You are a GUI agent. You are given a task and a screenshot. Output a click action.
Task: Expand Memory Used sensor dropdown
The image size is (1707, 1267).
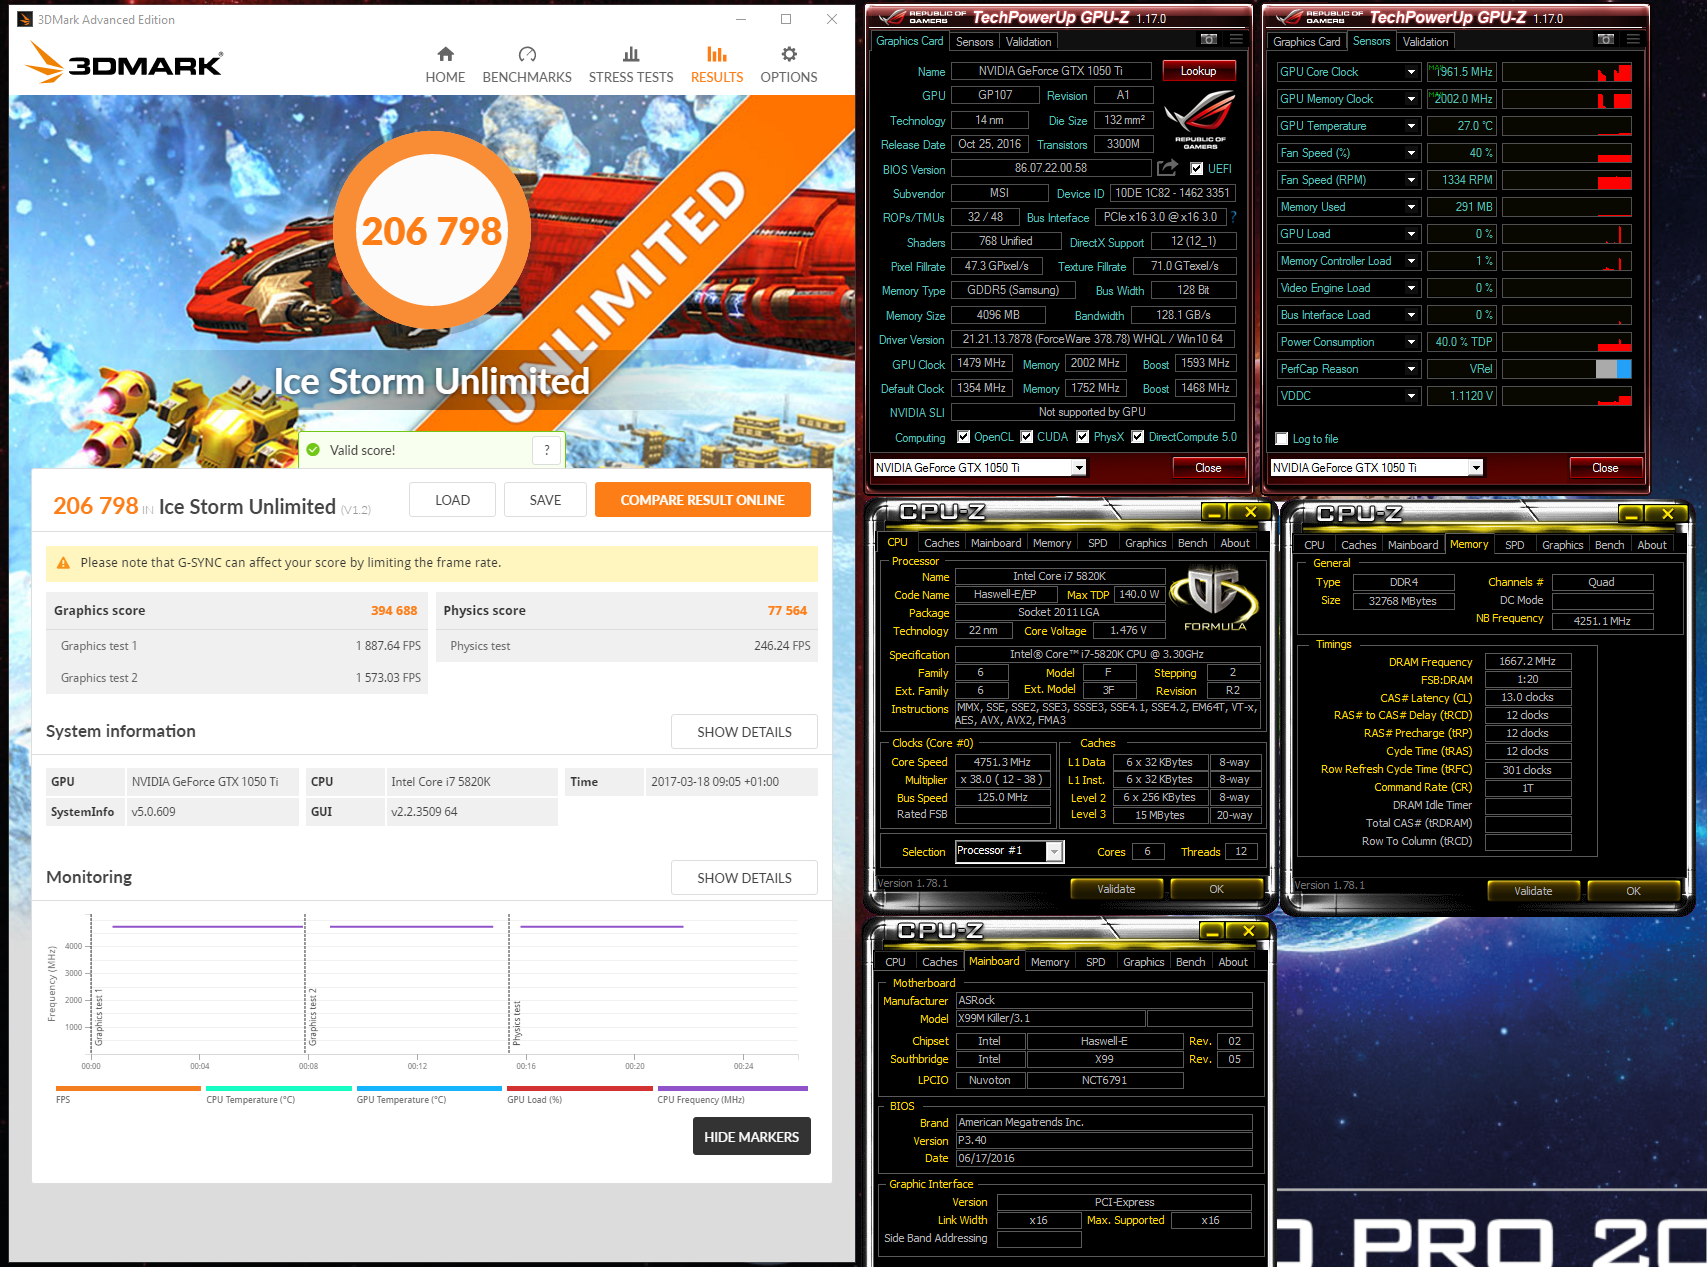[x=1411, y=207]
